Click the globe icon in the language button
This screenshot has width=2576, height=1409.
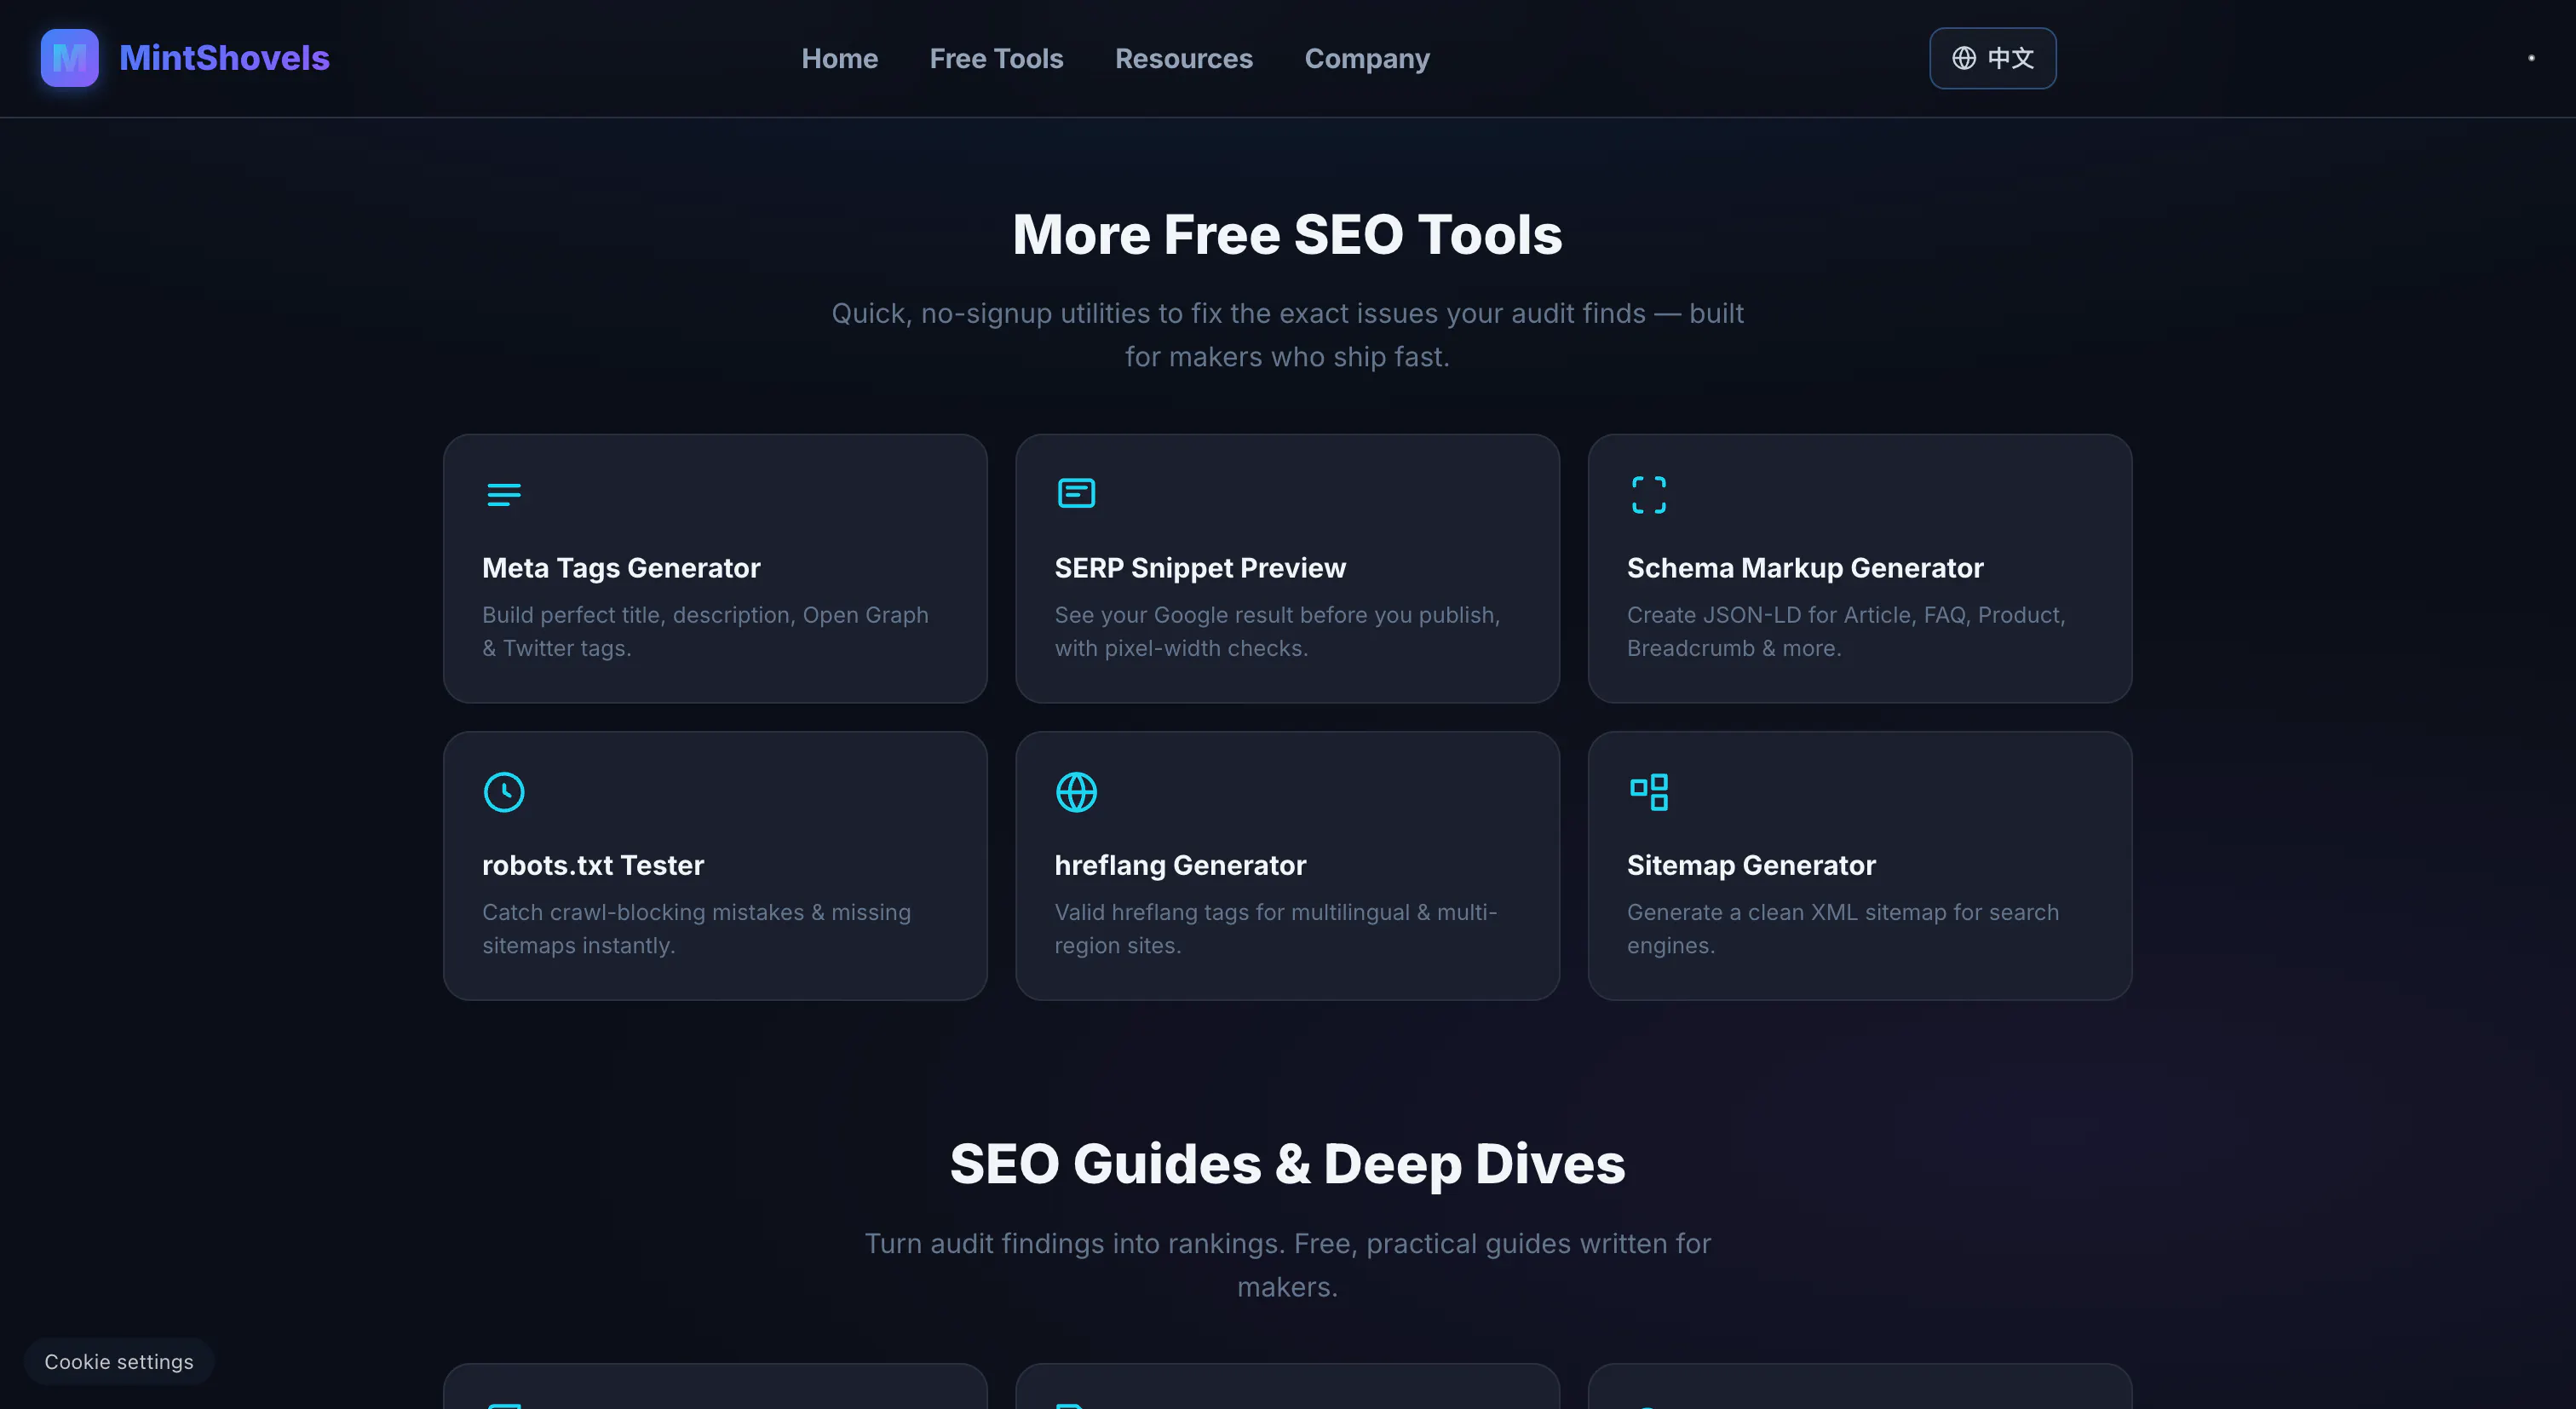click(1964, 58)
